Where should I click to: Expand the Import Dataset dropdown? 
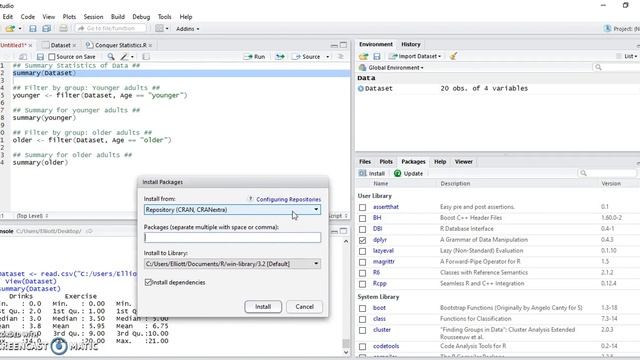(x=416, y=56)
